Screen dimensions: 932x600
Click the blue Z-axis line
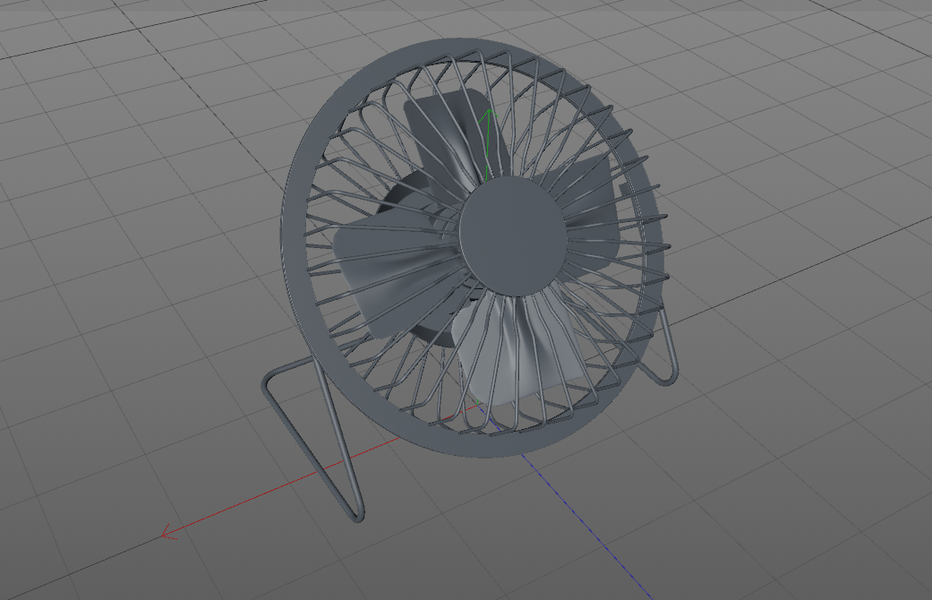[588, 527]
